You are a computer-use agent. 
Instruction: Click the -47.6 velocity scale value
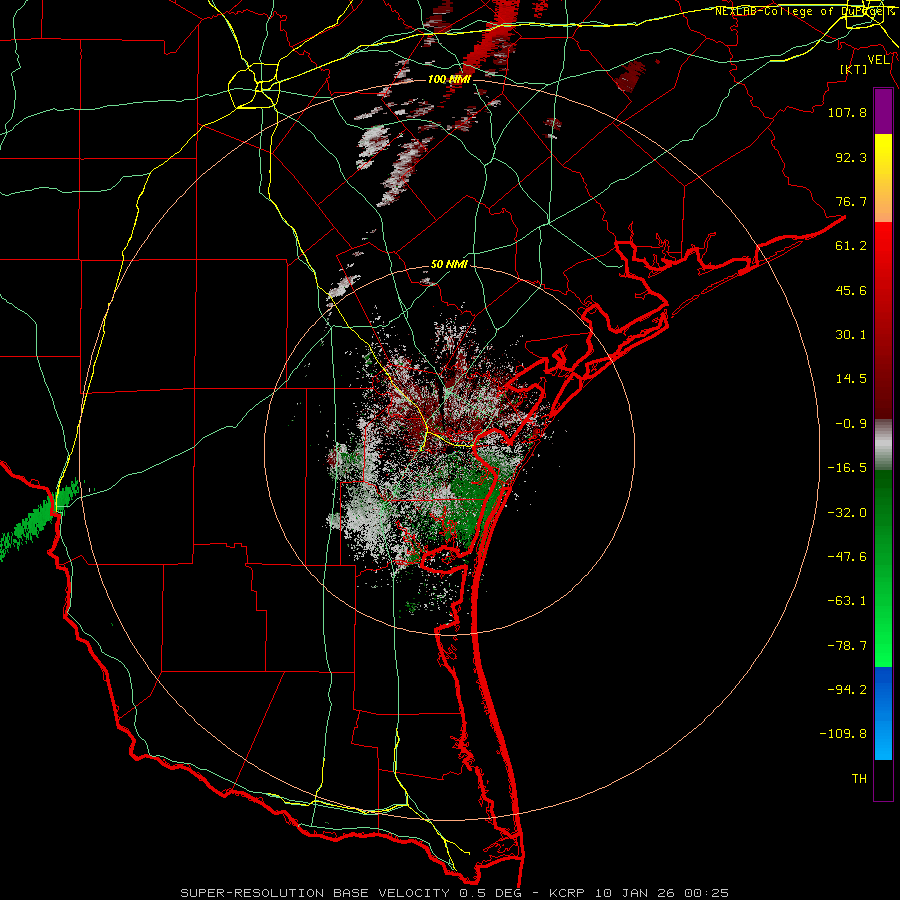coord(847,557)
